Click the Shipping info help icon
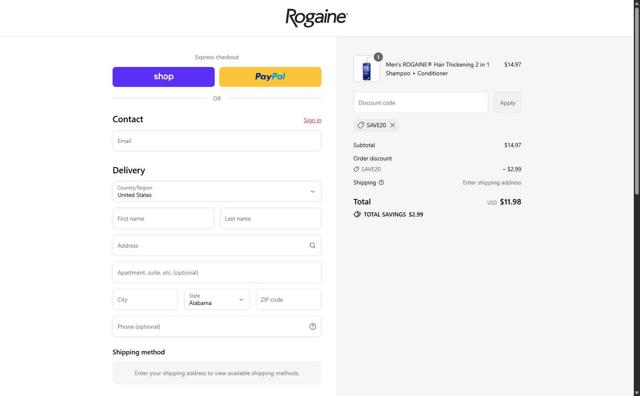Viewport: 640px width, 396px height. [x=381, y=183]
